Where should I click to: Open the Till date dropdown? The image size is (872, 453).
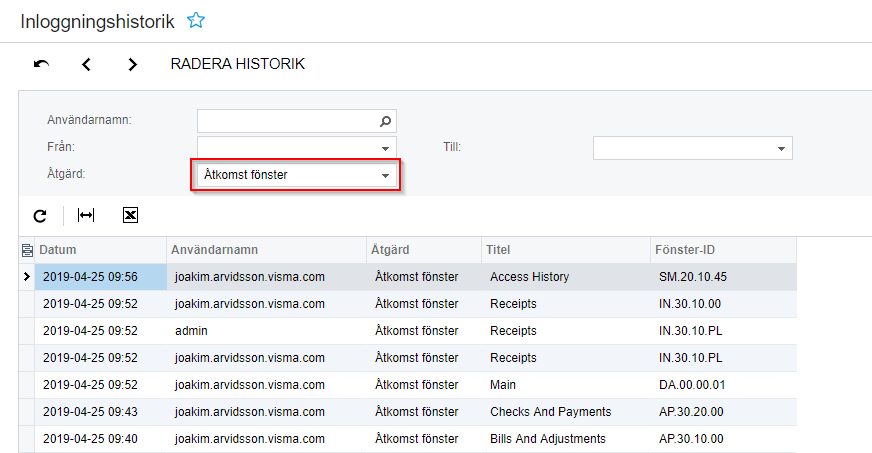point(781,148)
